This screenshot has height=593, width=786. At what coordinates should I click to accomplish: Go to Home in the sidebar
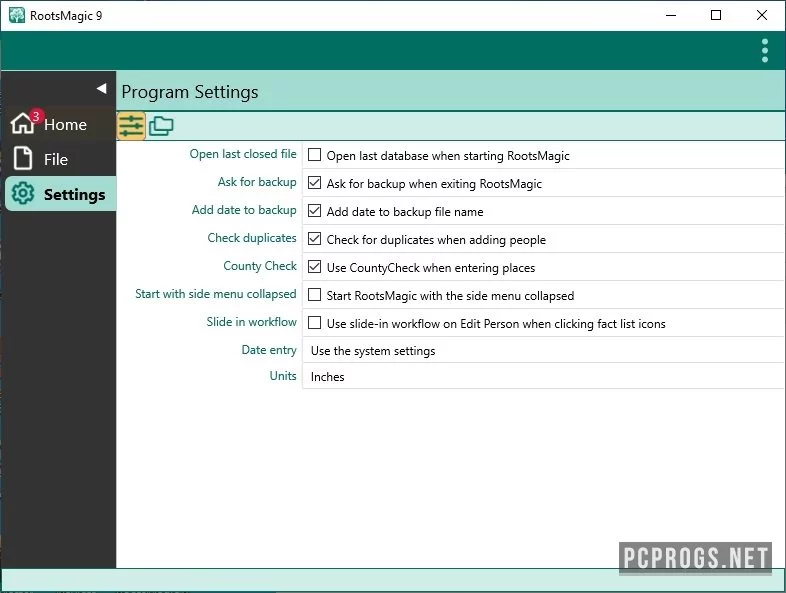[59, 124]
